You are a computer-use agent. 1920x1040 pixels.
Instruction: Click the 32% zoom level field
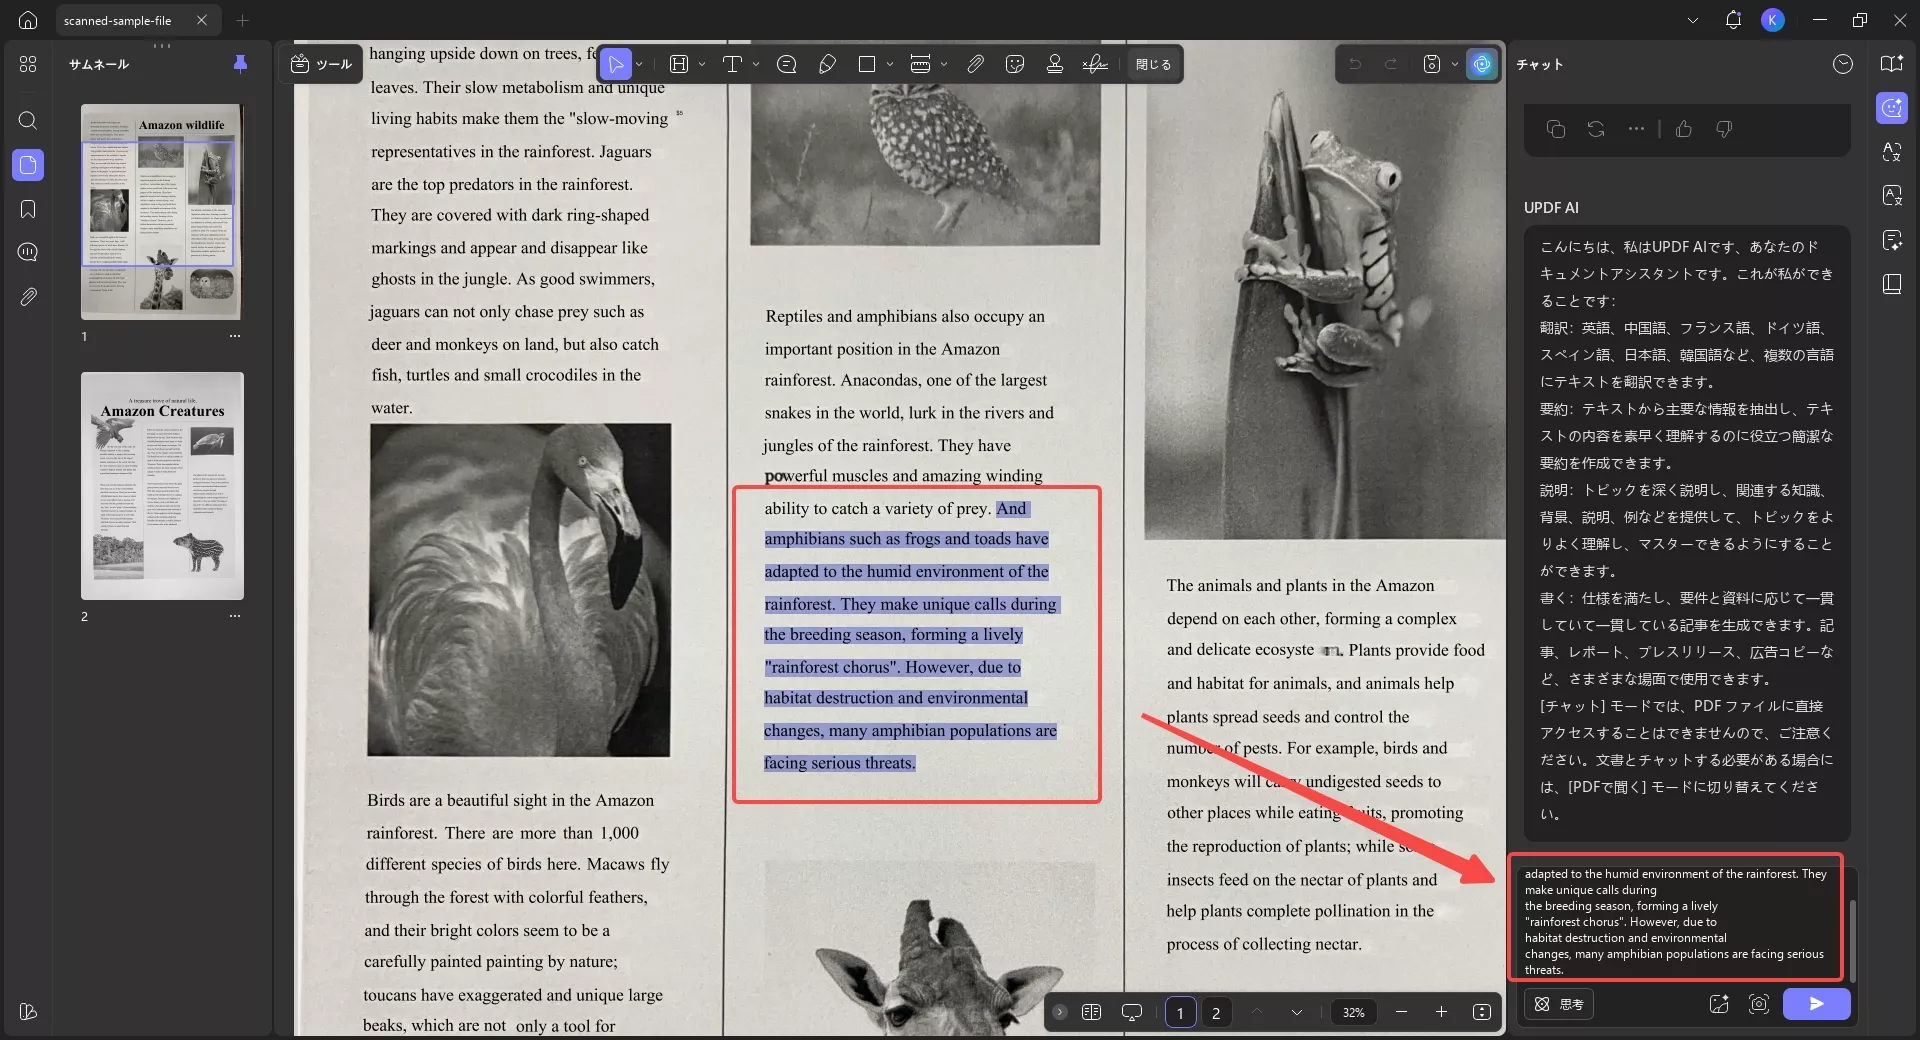(x=1353, y=1012)
